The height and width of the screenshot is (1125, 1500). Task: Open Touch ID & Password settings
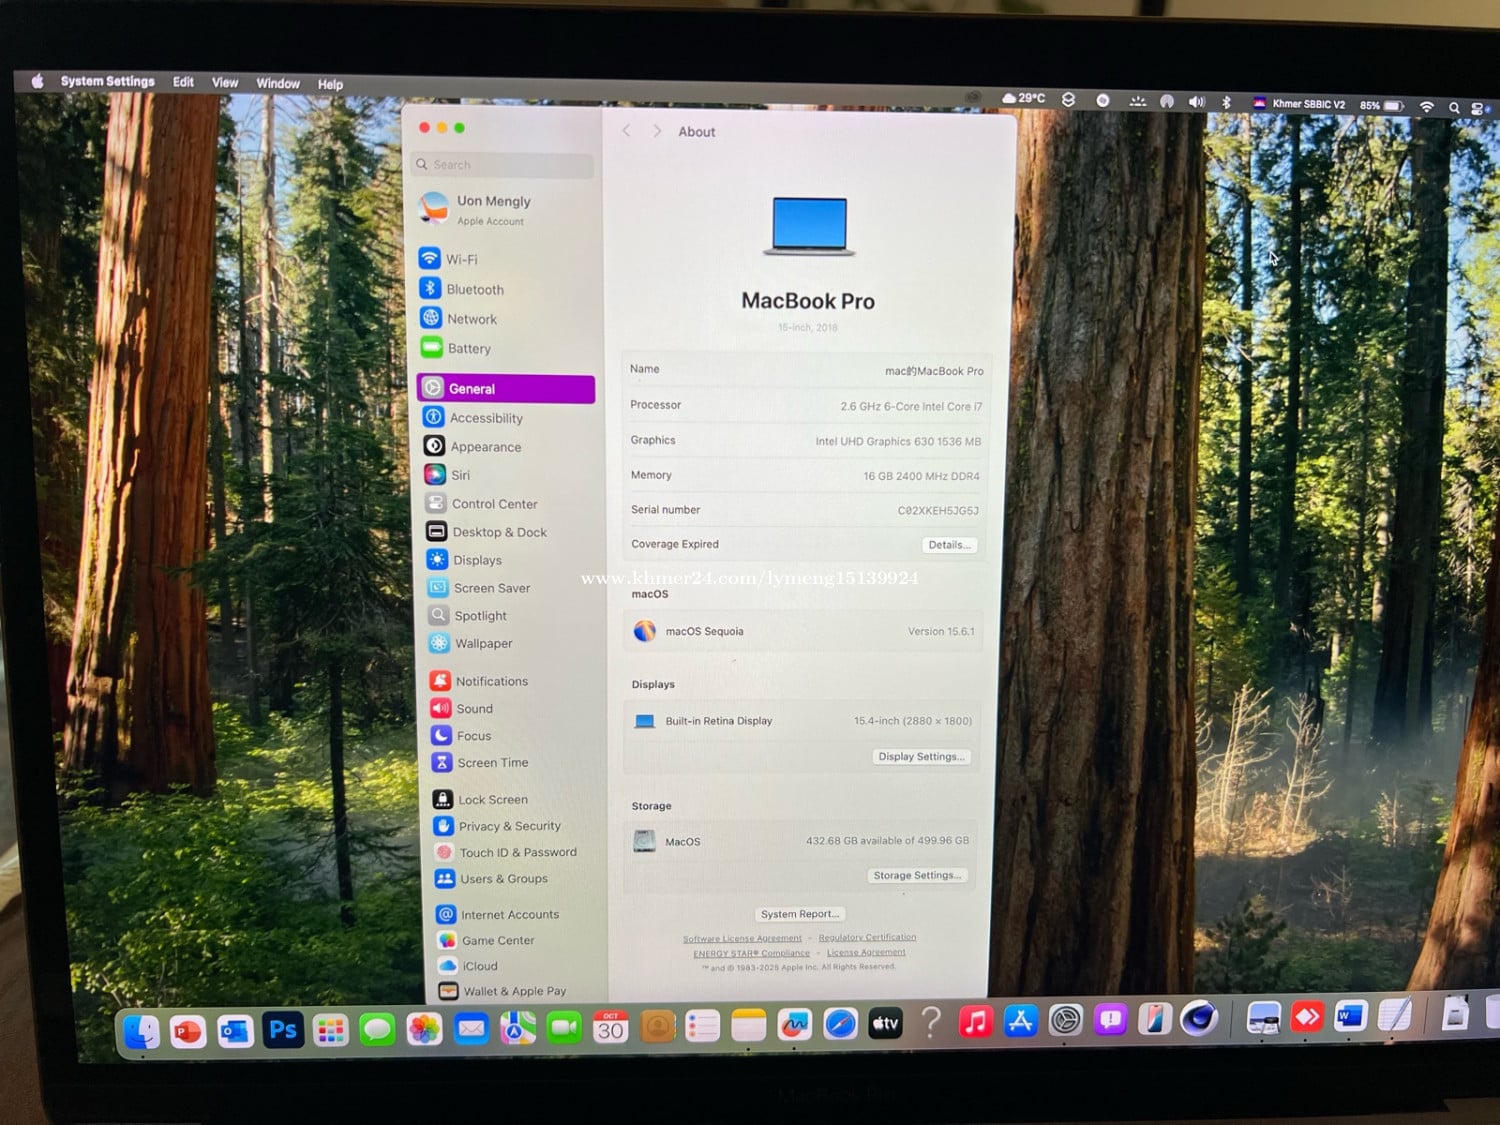[x=516, y=852]
